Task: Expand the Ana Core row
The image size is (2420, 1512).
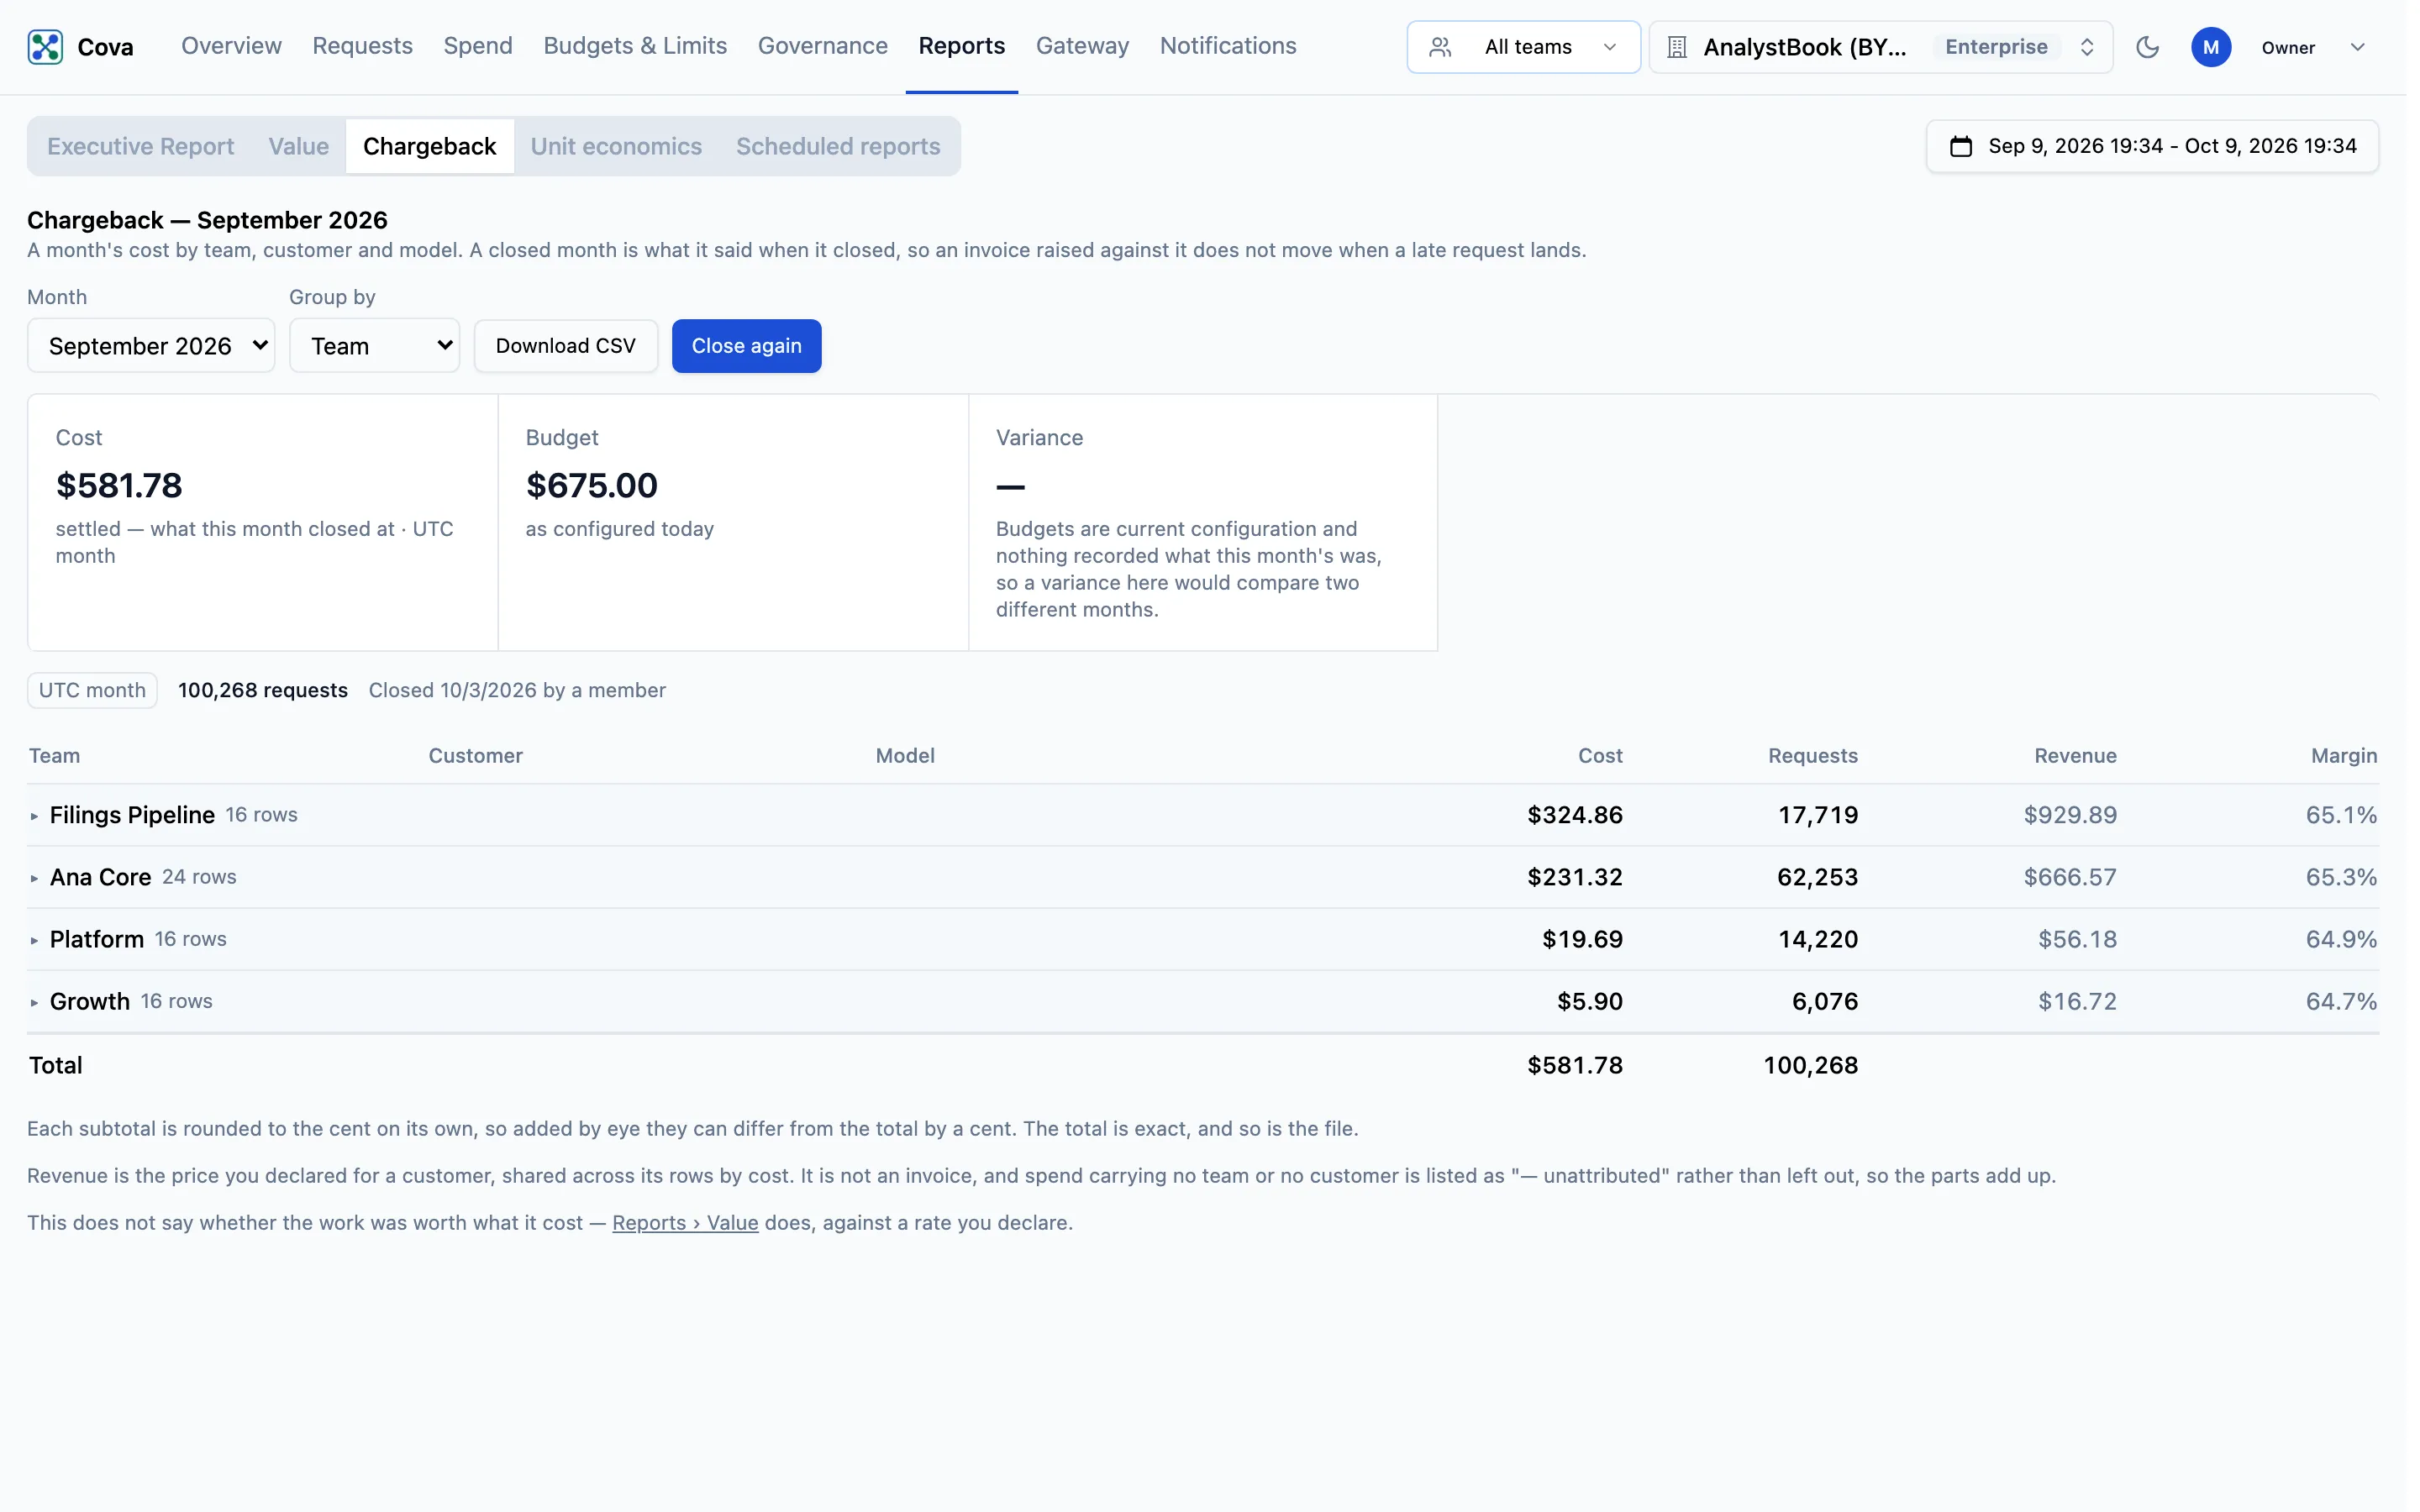Action: tap(34, 878)
